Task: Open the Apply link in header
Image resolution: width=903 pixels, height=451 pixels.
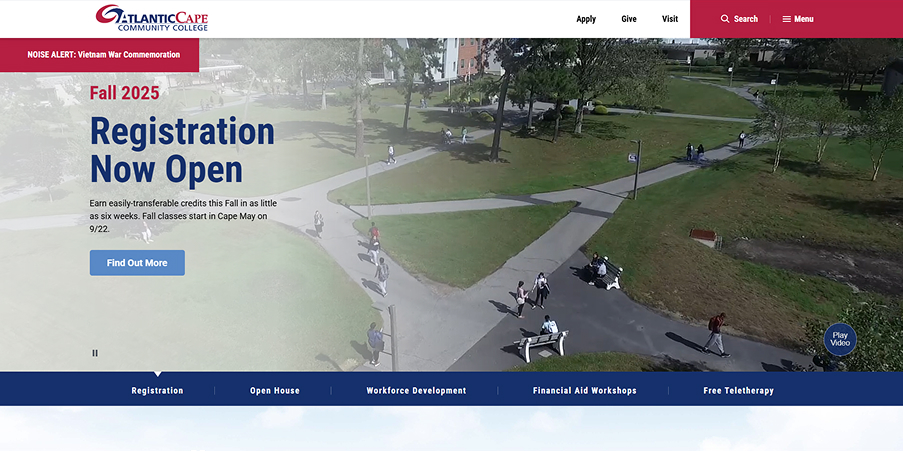Action: coord(586,19)
